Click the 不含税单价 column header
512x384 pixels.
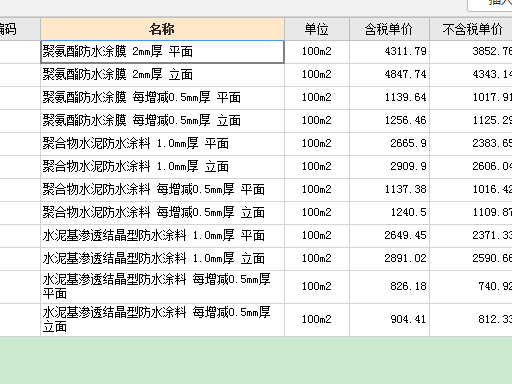471,29
